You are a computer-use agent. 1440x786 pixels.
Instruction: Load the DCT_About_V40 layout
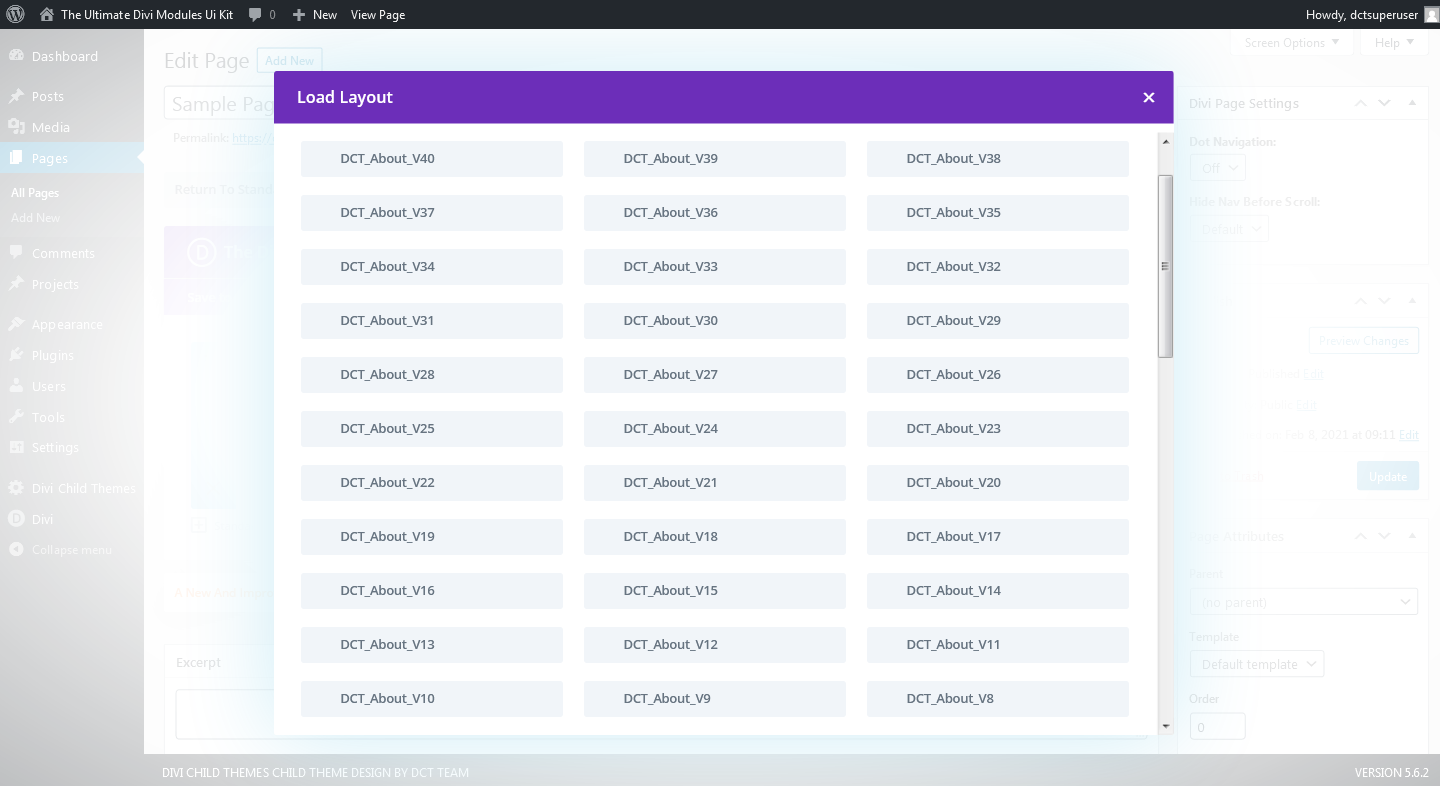click(431, 159)
